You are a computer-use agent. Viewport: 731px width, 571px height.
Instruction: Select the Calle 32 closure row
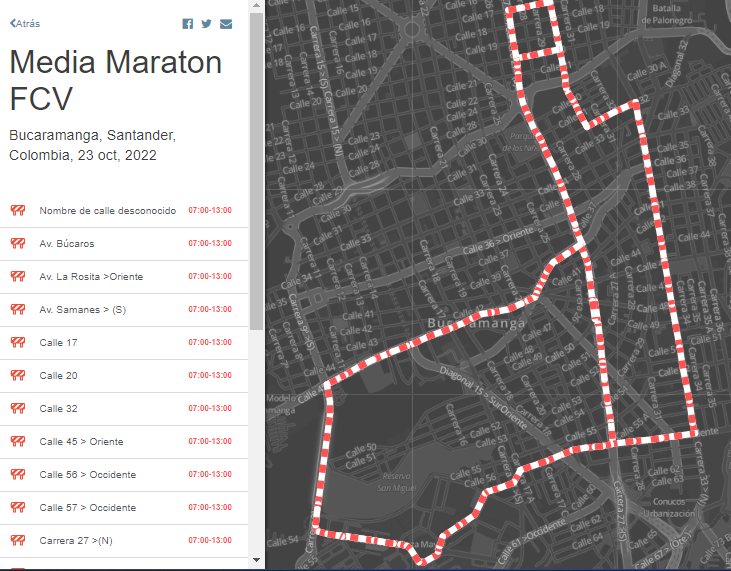(124, 409)
